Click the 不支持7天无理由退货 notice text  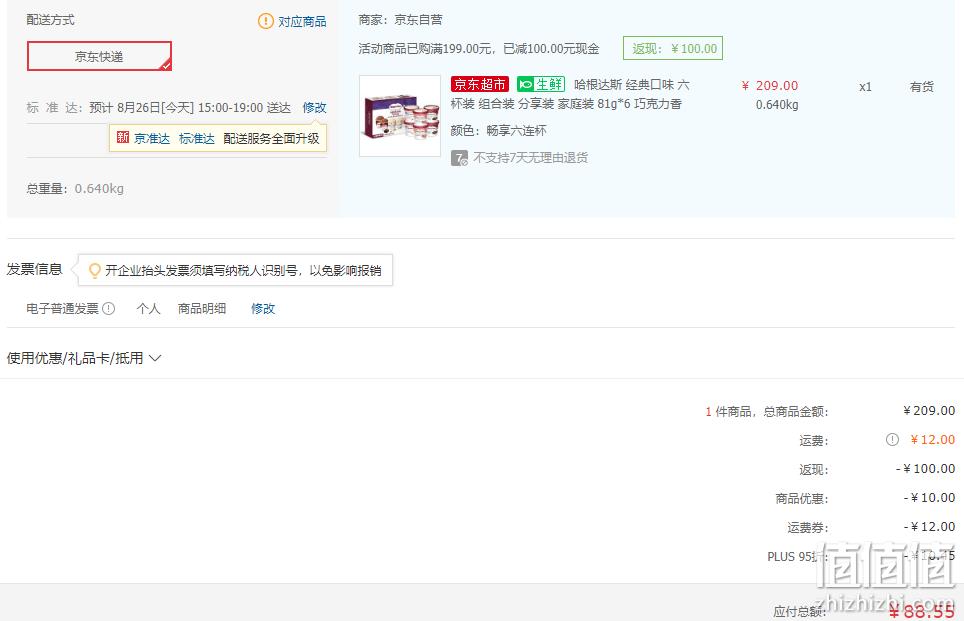click(x=531, y=158)
